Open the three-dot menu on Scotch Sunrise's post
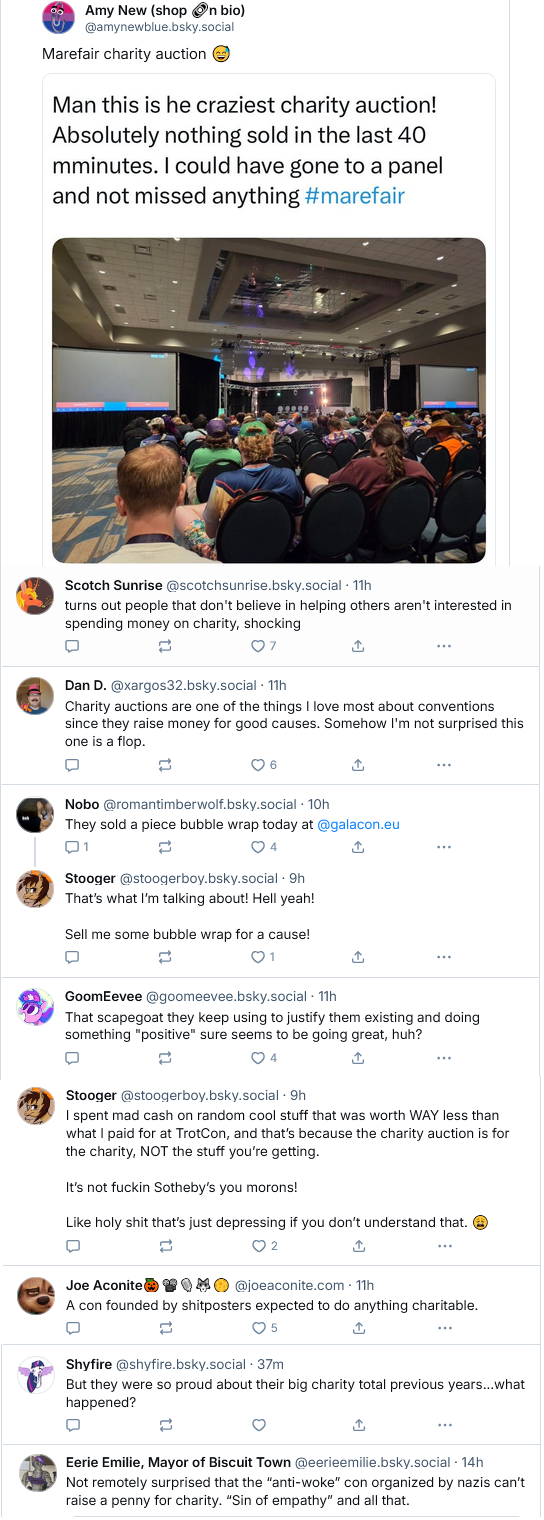This screenshot has width=544, height=1520. point(444,646)
